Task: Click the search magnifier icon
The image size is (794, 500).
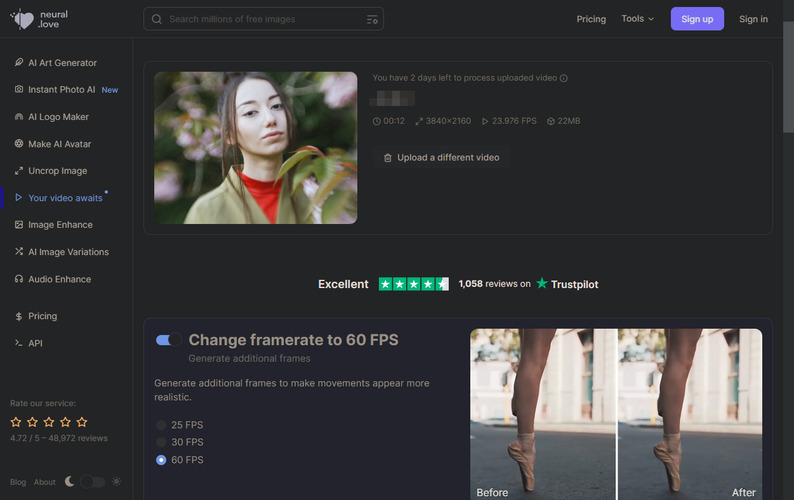Action: [157, 19]
